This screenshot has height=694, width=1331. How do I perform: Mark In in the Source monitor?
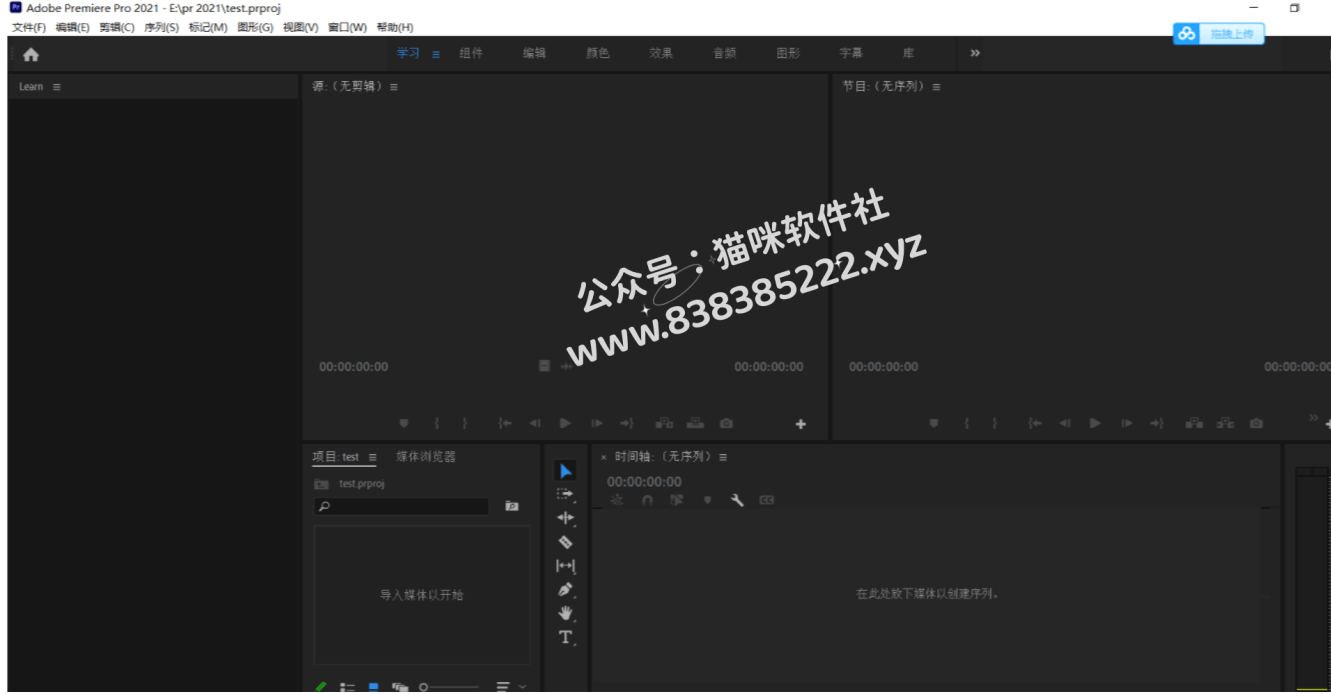(436, 423)
